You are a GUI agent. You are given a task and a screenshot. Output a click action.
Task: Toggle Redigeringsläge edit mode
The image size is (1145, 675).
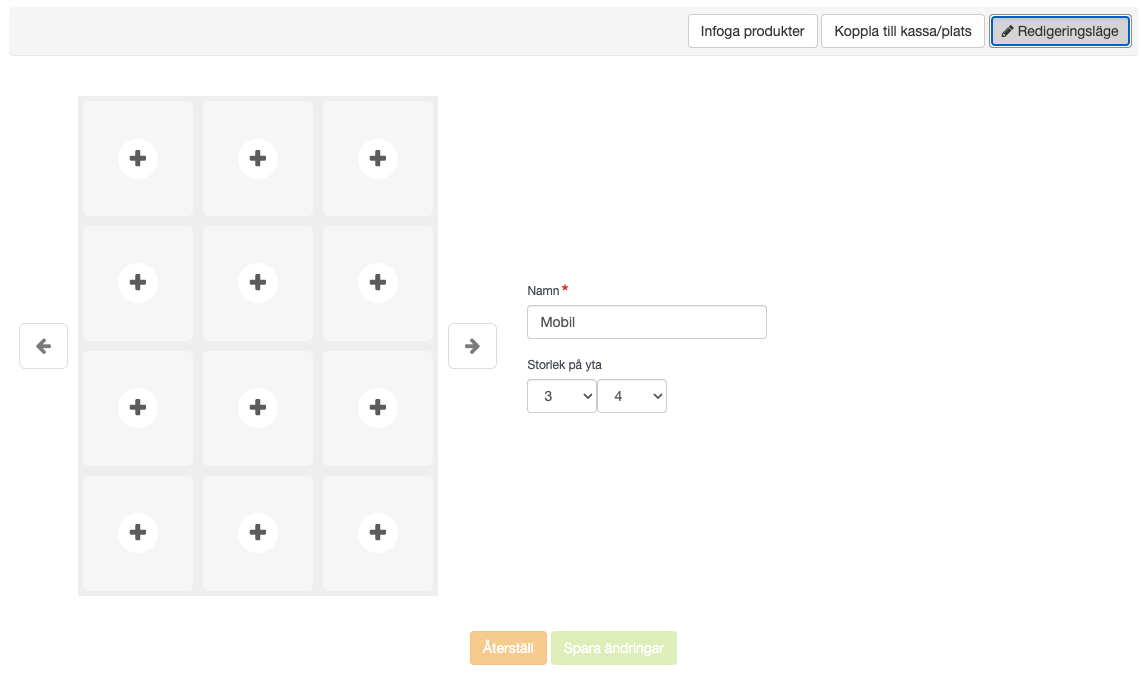(x=1060, y=31)
